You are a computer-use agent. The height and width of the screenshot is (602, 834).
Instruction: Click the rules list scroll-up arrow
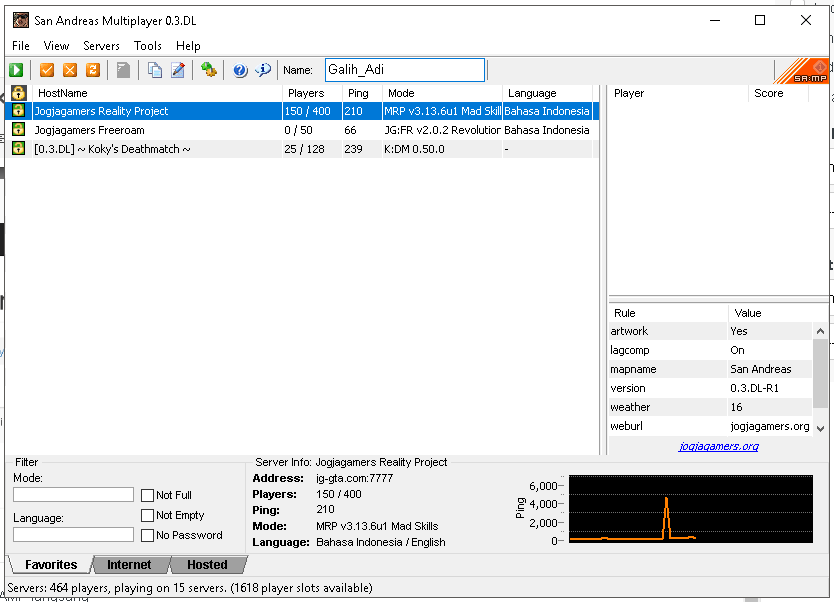pyautogui.click(x=820, y=331)
